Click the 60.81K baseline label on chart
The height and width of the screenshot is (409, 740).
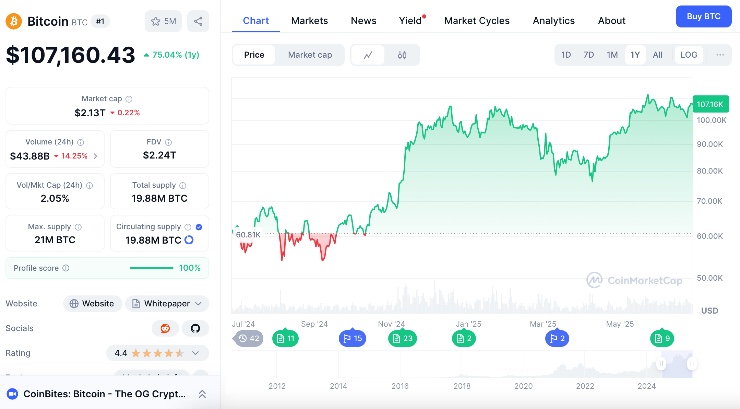coord(248,234)
